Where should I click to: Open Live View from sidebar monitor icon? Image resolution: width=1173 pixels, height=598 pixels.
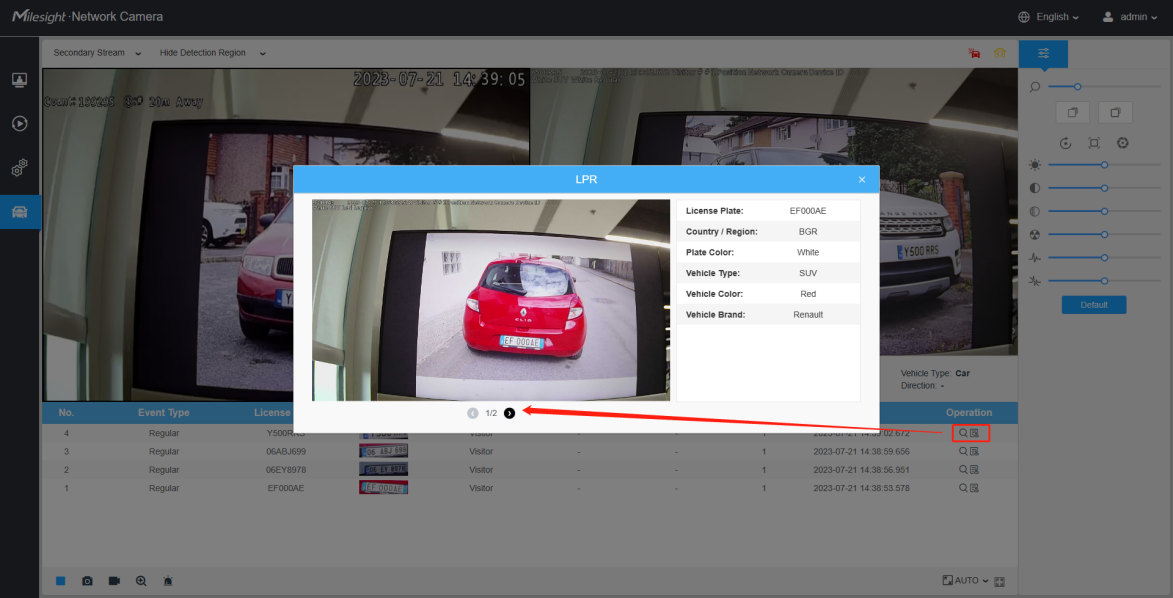[x=20, y=79]
